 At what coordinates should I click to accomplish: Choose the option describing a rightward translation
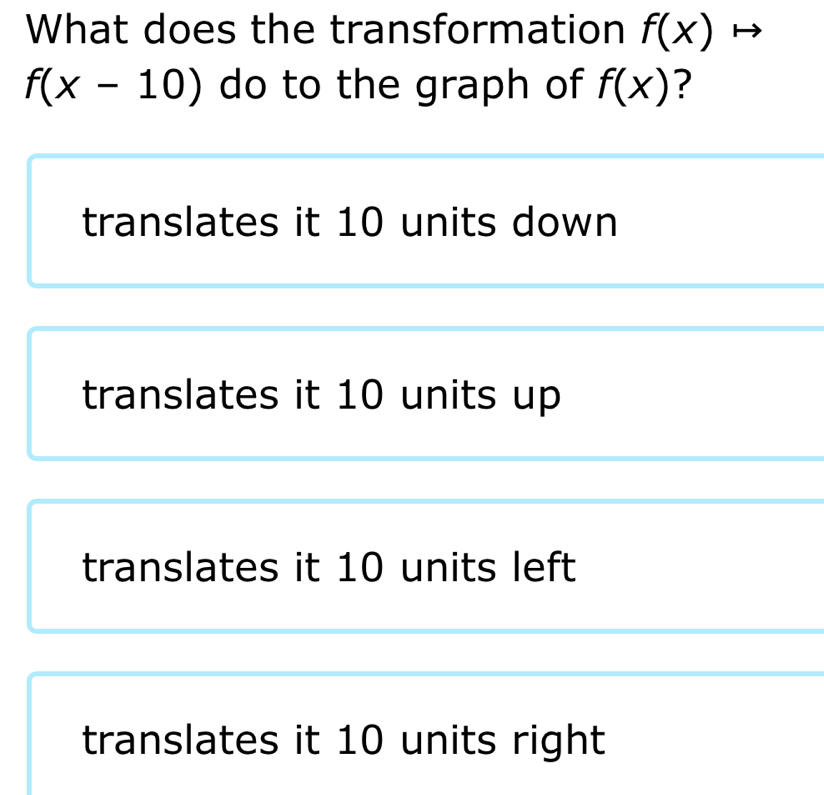tap(426, 734)
